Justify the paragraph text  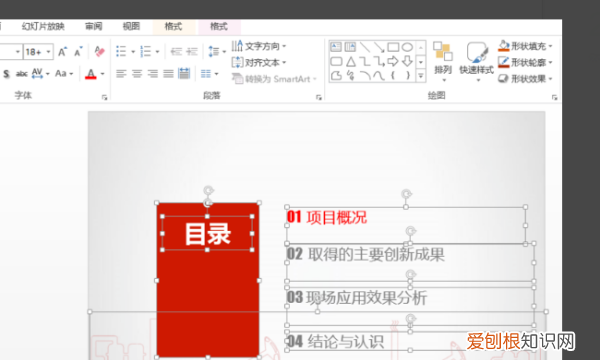[x=168, y=73]
